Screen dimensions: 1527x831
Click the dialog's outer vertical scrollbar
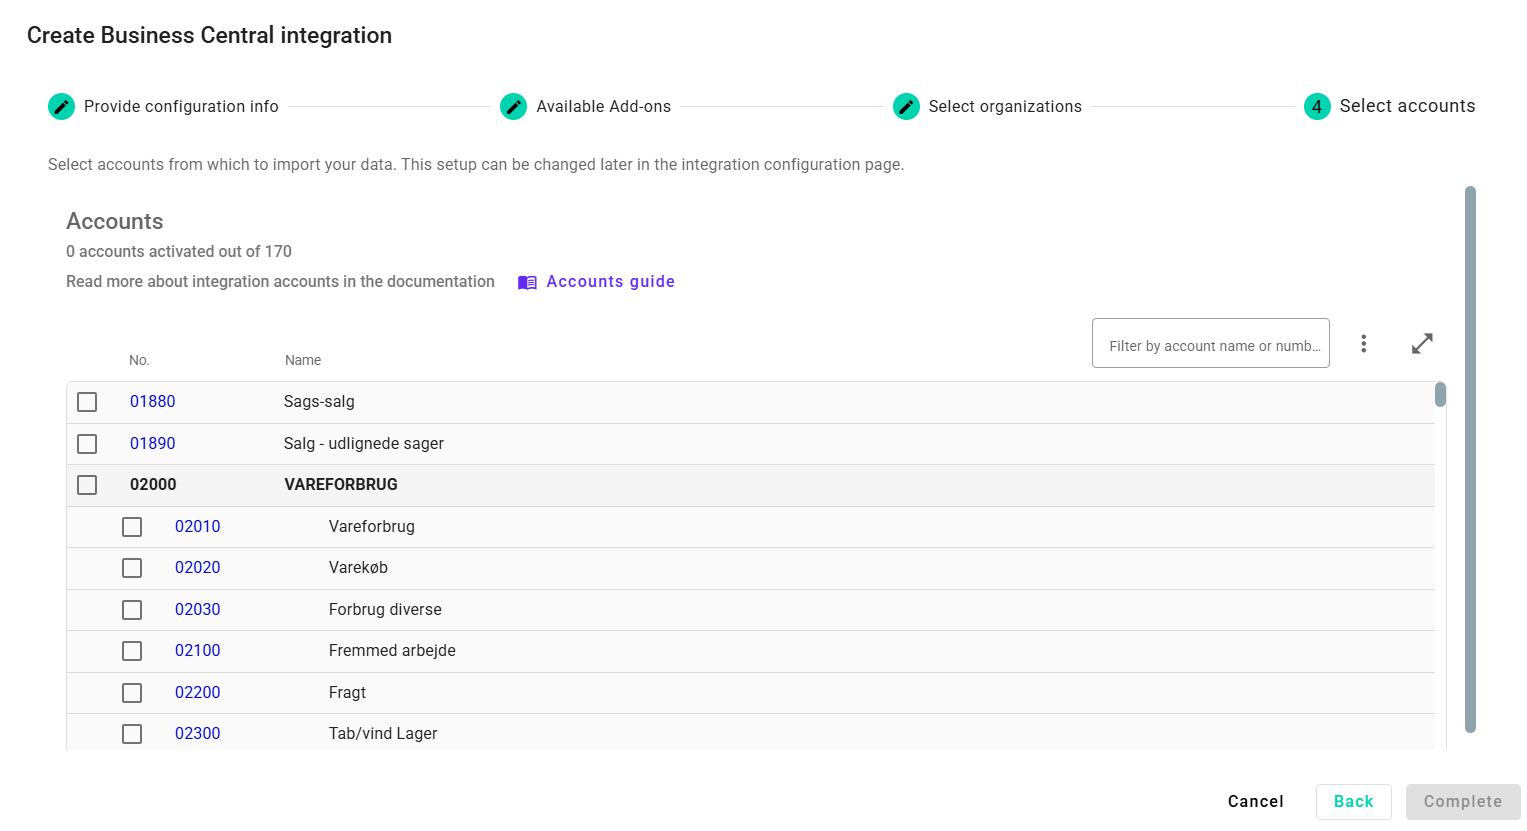pyautogui.click(x=1470, y=459)
